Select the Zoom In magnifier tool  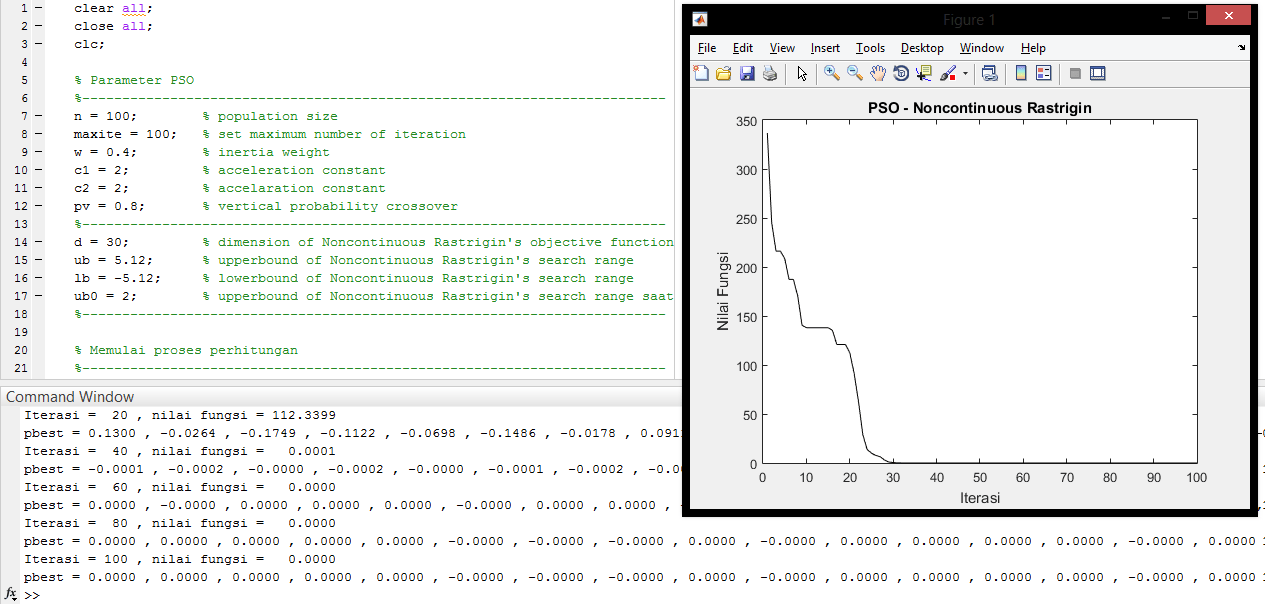pyautogui.click(x=832, y=73)
